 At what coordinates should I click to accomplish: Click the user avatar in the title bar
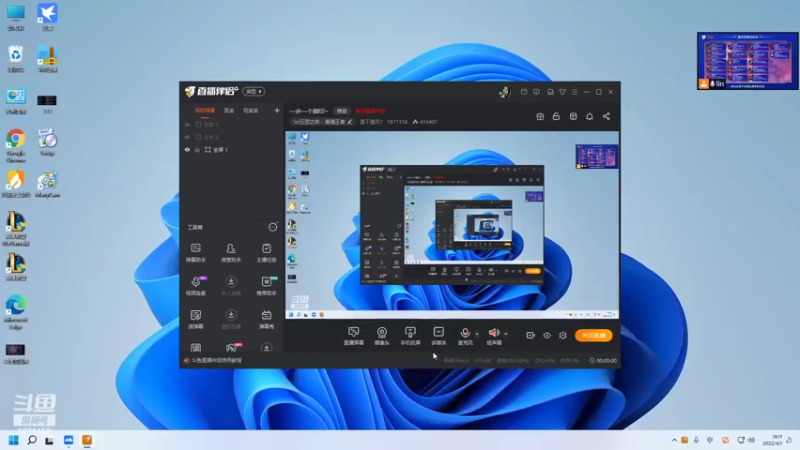[505, 92]
